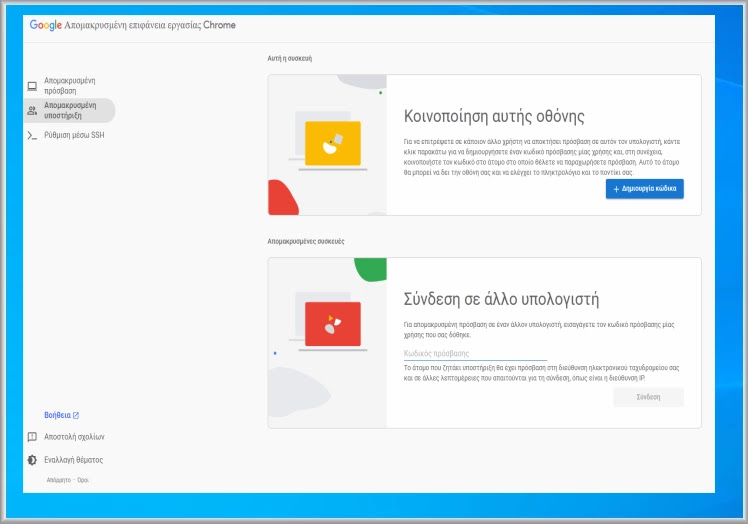748x524 pixels.
Task: Focus the Κωδικός πρόσβασης input field
Action: click(475, 354)
